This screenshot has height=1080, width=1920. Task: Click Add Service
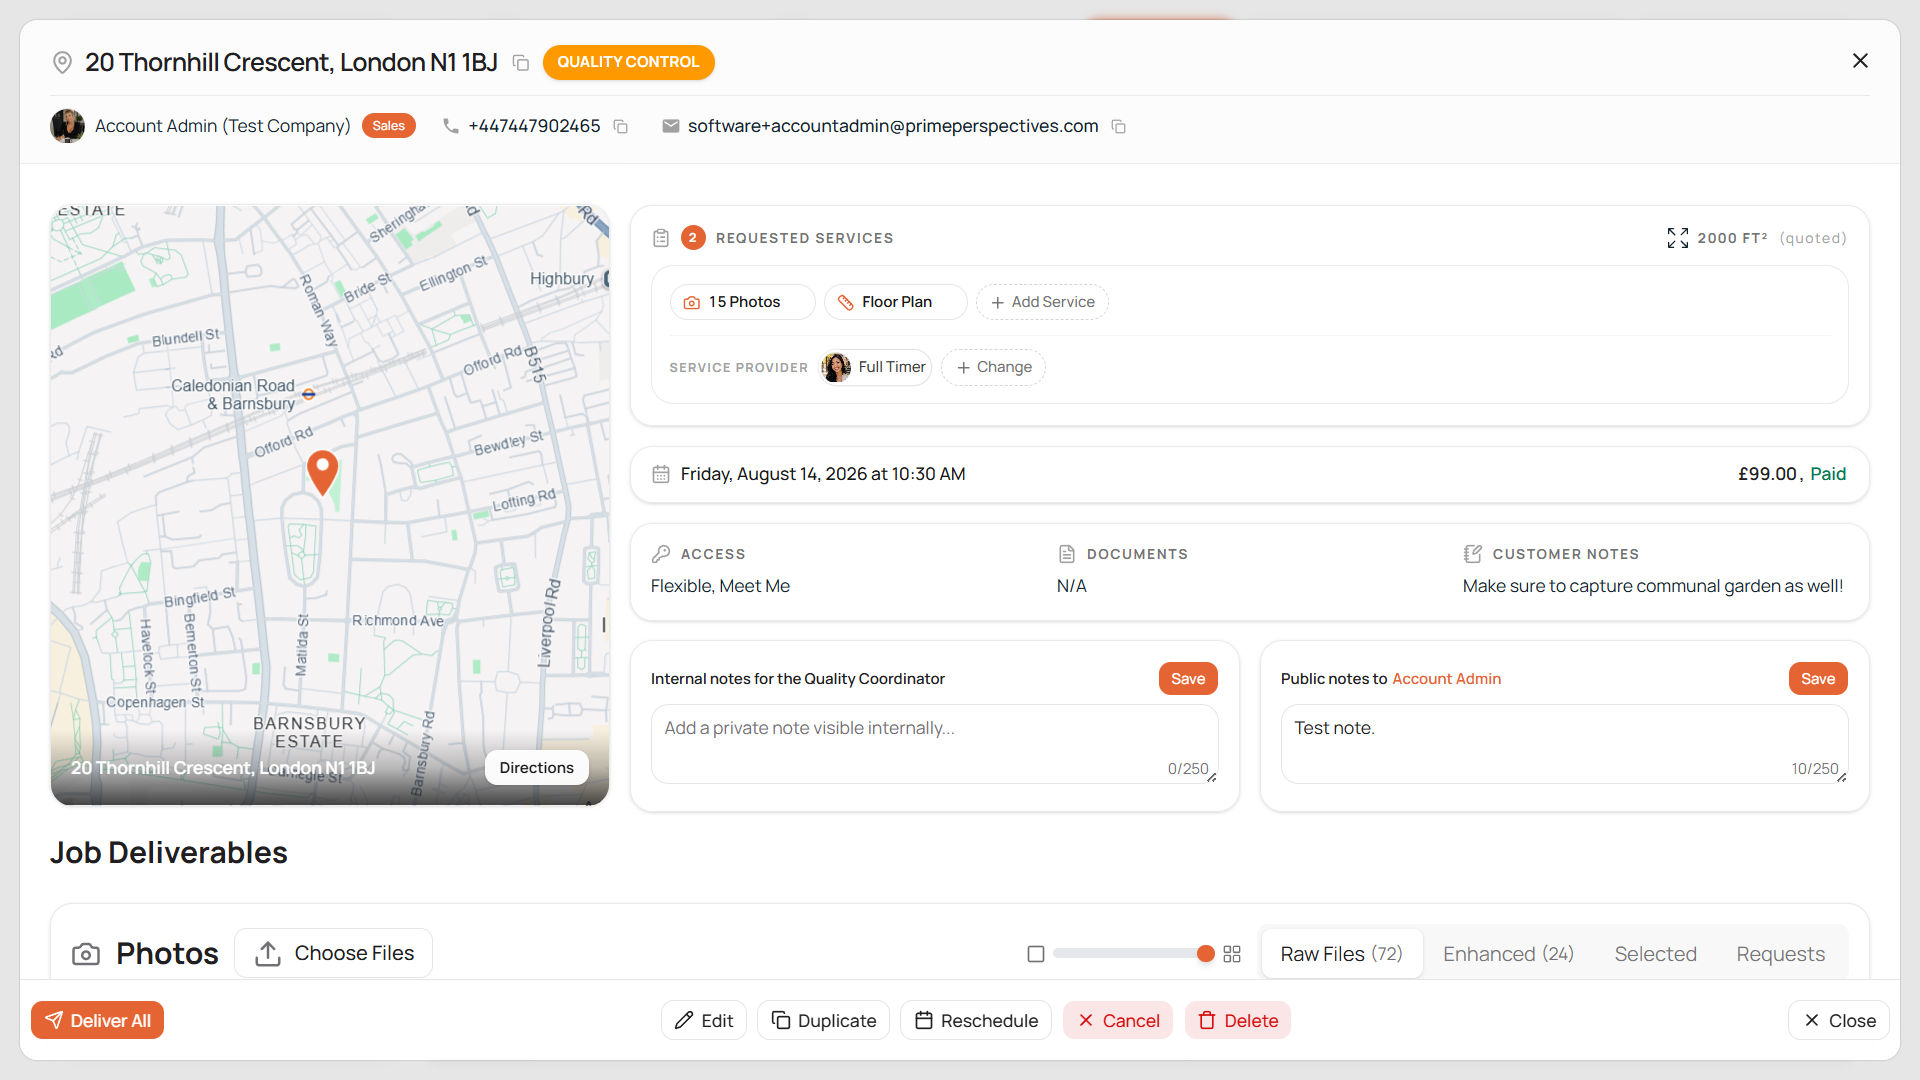pyautogui.click(x=1042, y=302)
